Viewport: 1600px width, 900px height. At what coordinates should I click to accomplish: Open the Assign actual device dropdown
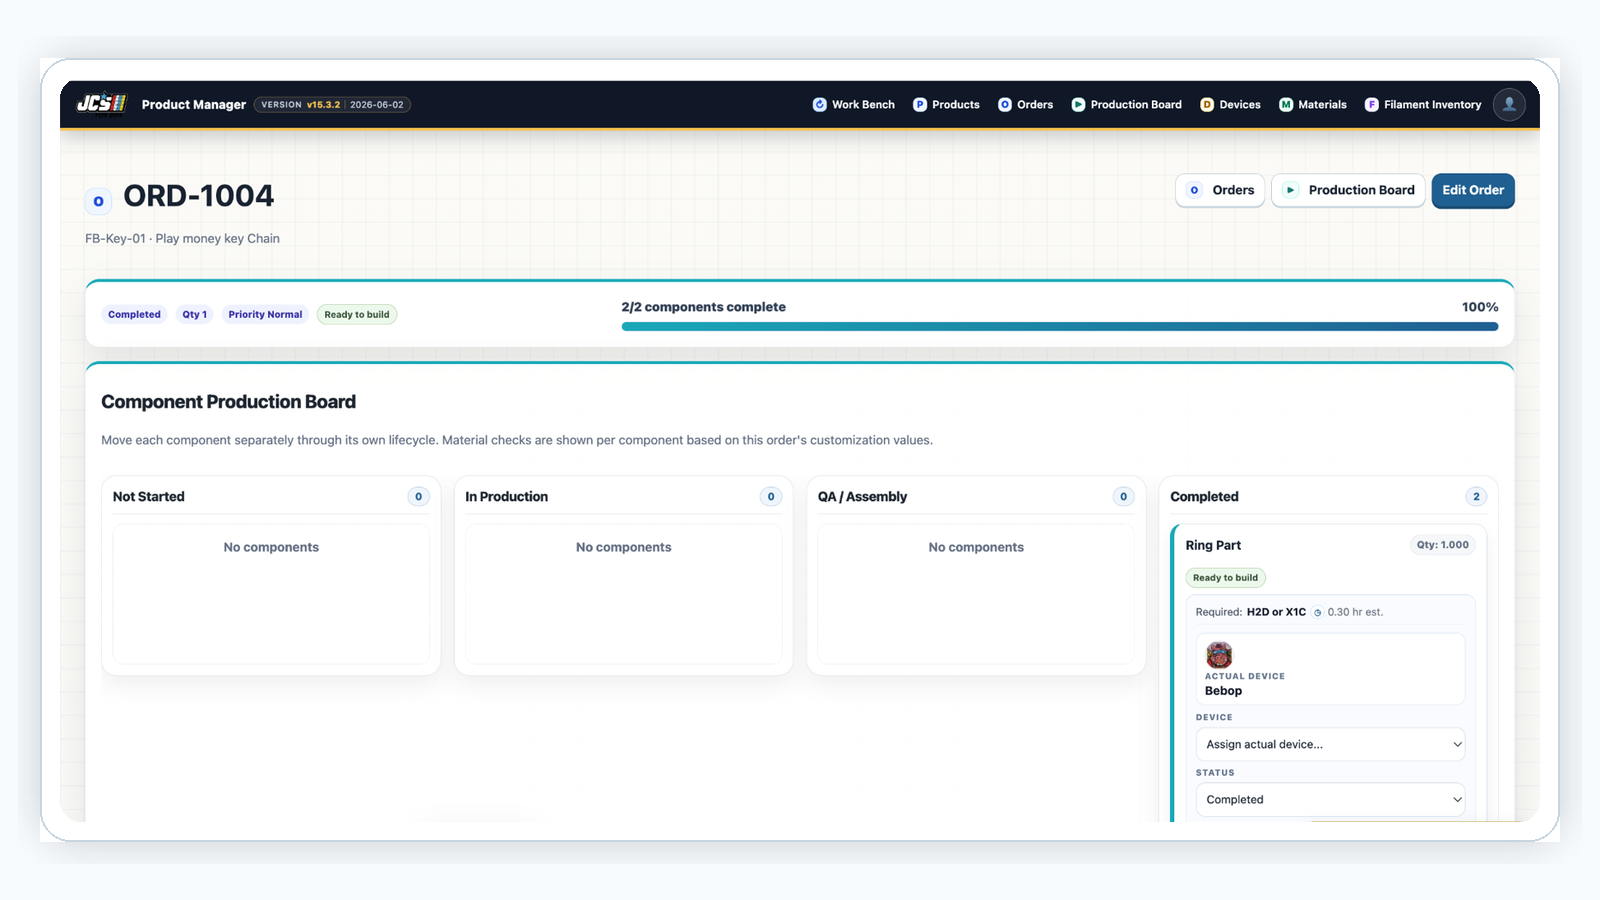click(1330, 744)
